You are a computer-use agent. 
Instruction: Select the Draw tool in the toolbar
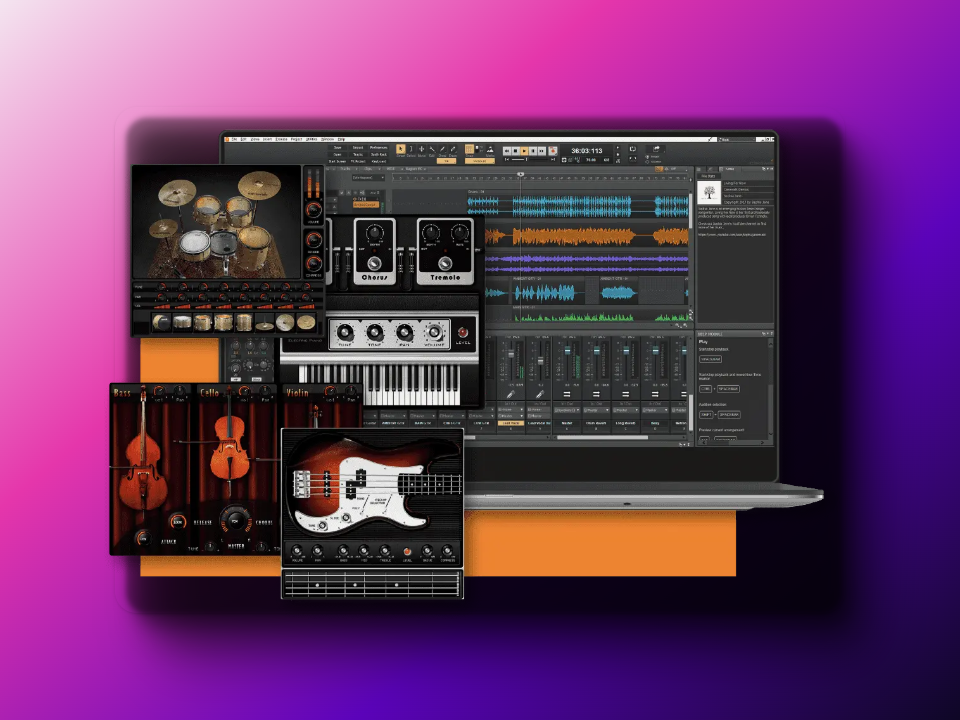[x=442, y=149]
